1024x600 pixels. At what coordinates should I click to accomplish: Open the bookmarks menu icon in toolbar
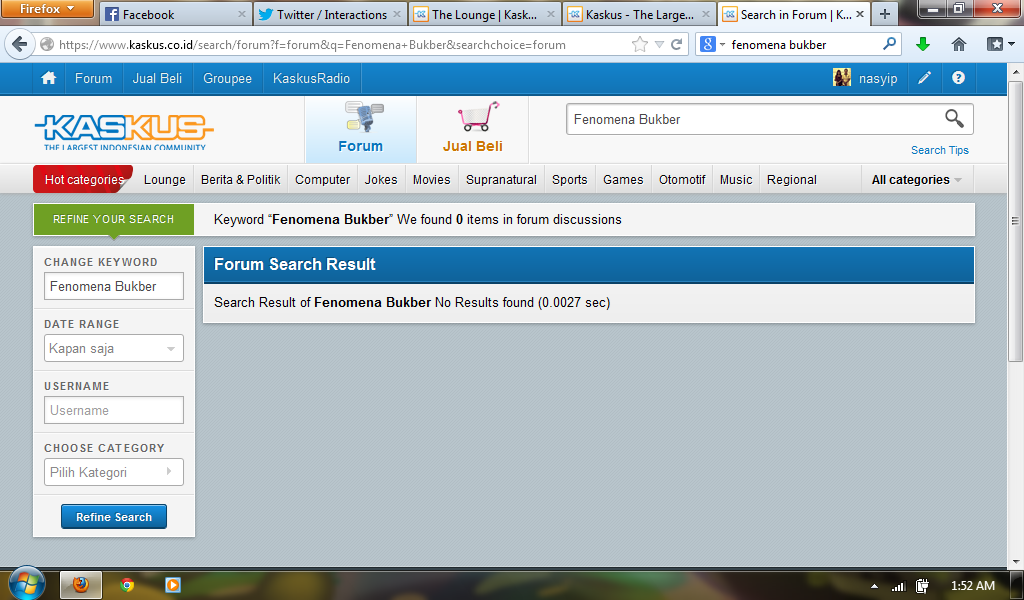[995, 44]
